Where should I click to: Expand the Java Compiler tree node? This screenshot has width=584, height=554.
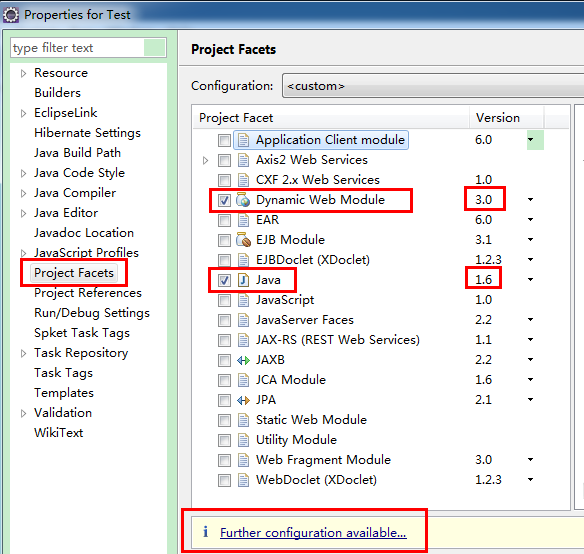[23, 193]
